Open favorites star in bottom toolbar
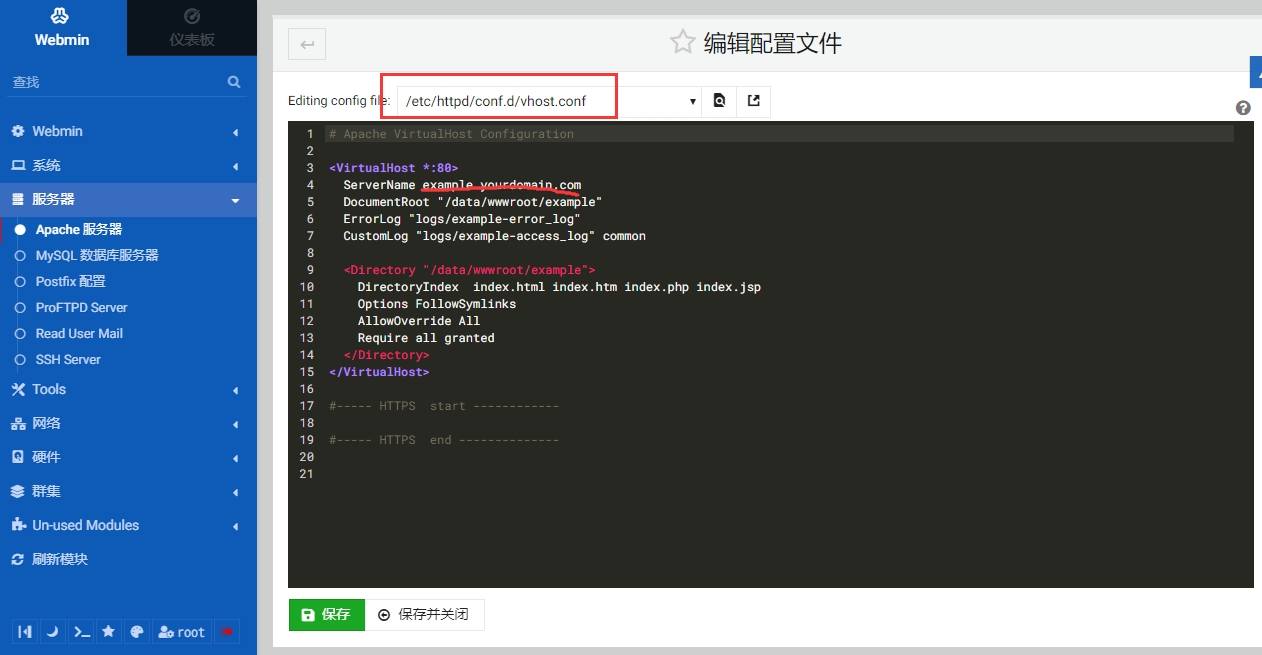Viewport: 1262px width, 655px height. [109, 632]
